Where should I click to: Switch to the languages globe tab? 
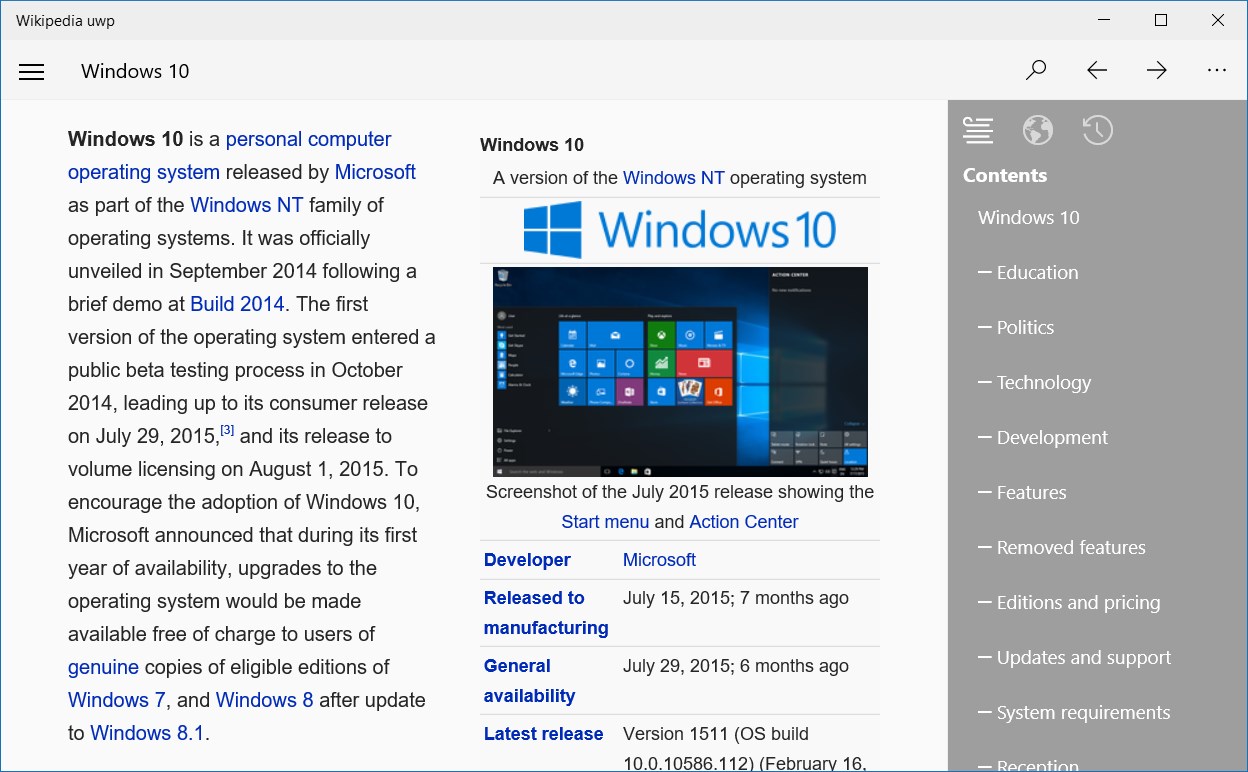pos(1038,130)
